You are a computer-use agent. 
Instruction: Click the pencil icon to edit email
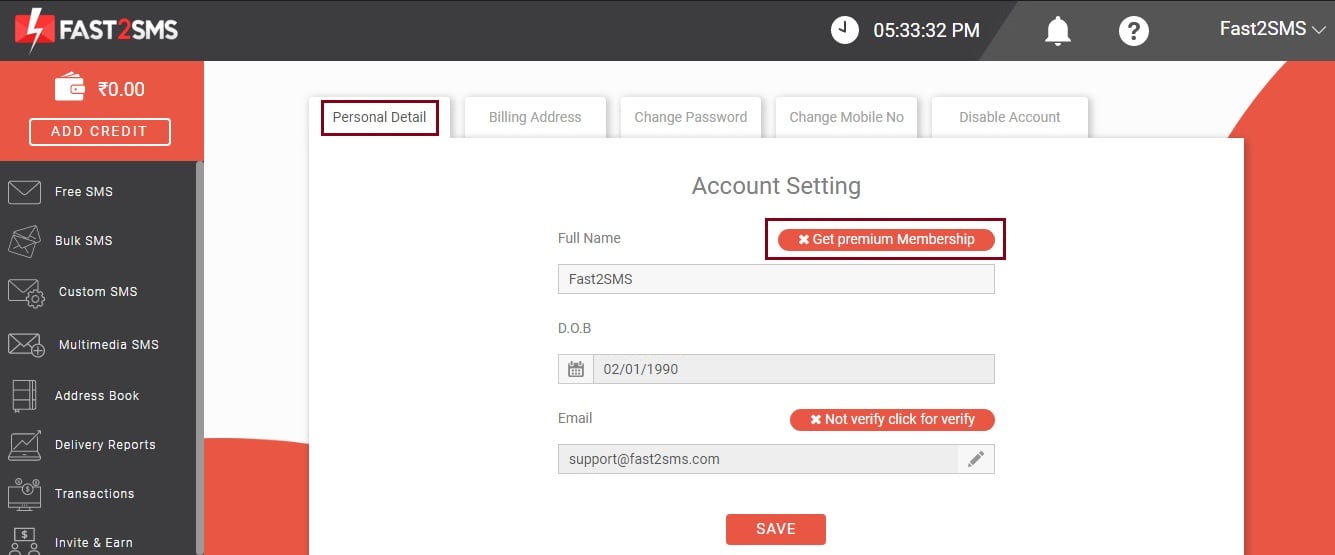click(x=976, y=459)
